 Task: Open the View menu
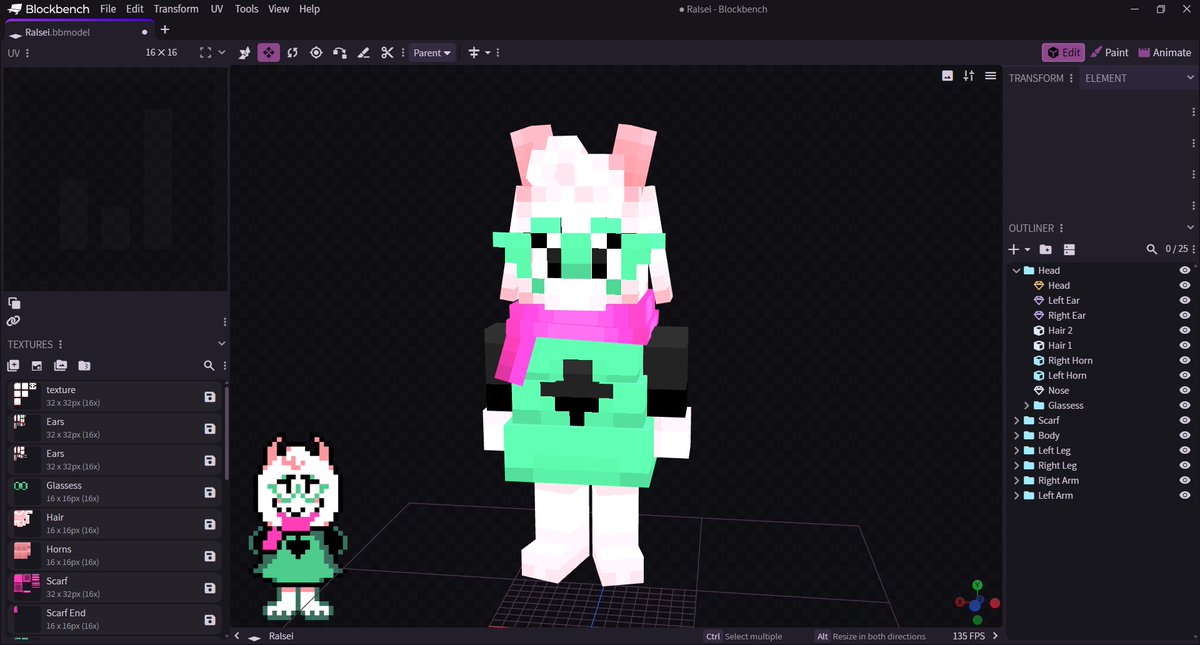point(279,9)
